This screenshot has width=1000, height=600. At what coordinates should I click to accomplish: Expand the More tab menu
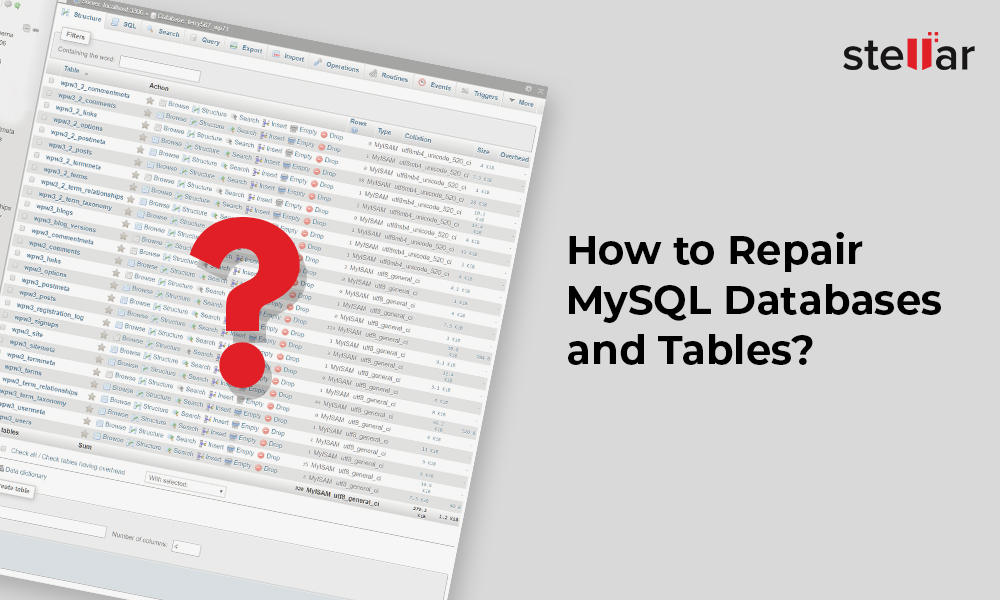pyautogui.click(x=521, y=102)
